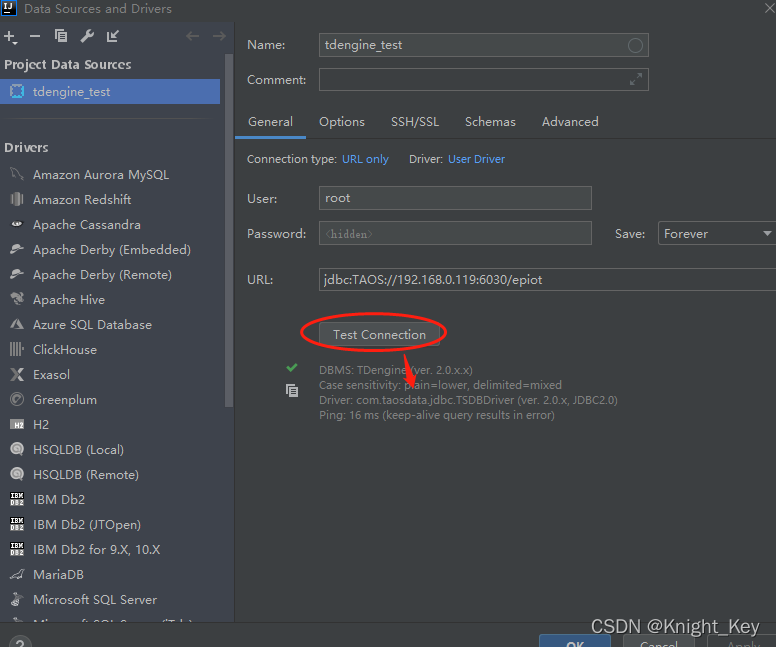Screen dimensions: 776x647
Task: Open the Advanced tab
Action: (570, 122)
